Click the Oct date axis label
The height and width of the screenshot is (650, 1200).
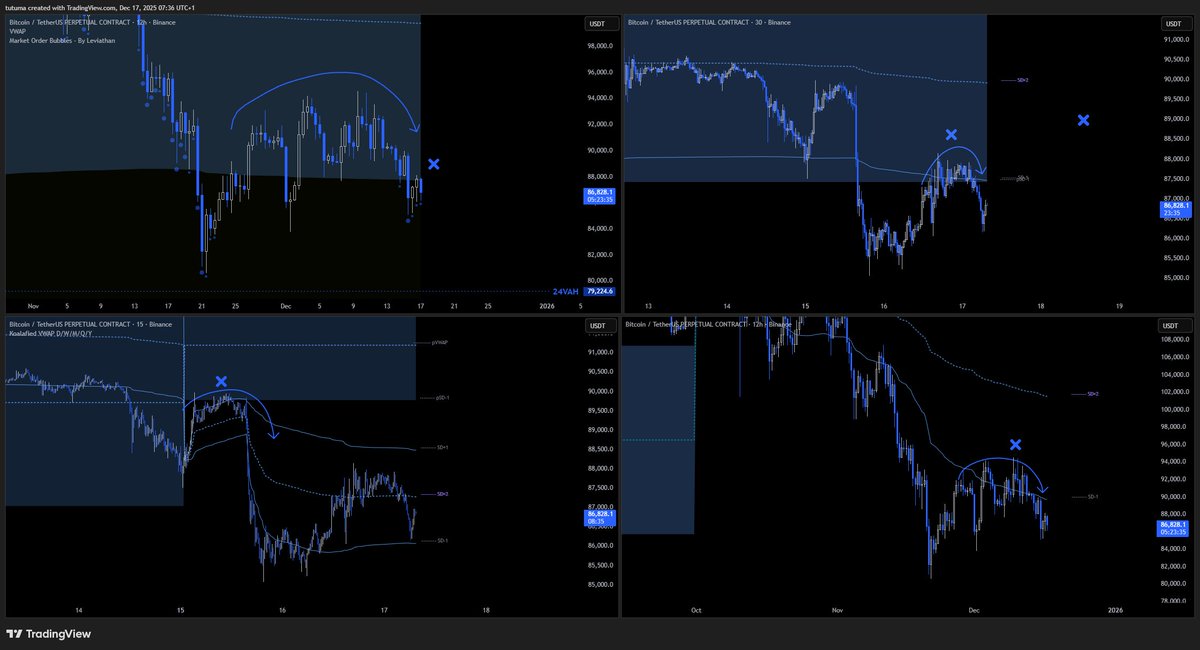tap(696, 609)
